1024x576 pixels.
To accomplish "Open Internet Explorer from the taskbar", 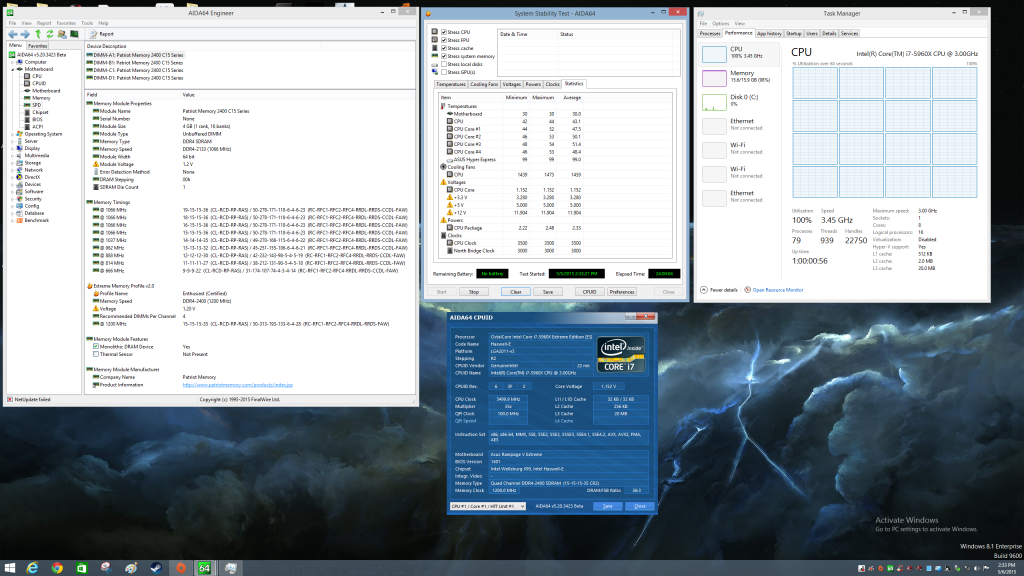I will click(x=32, y=568).
